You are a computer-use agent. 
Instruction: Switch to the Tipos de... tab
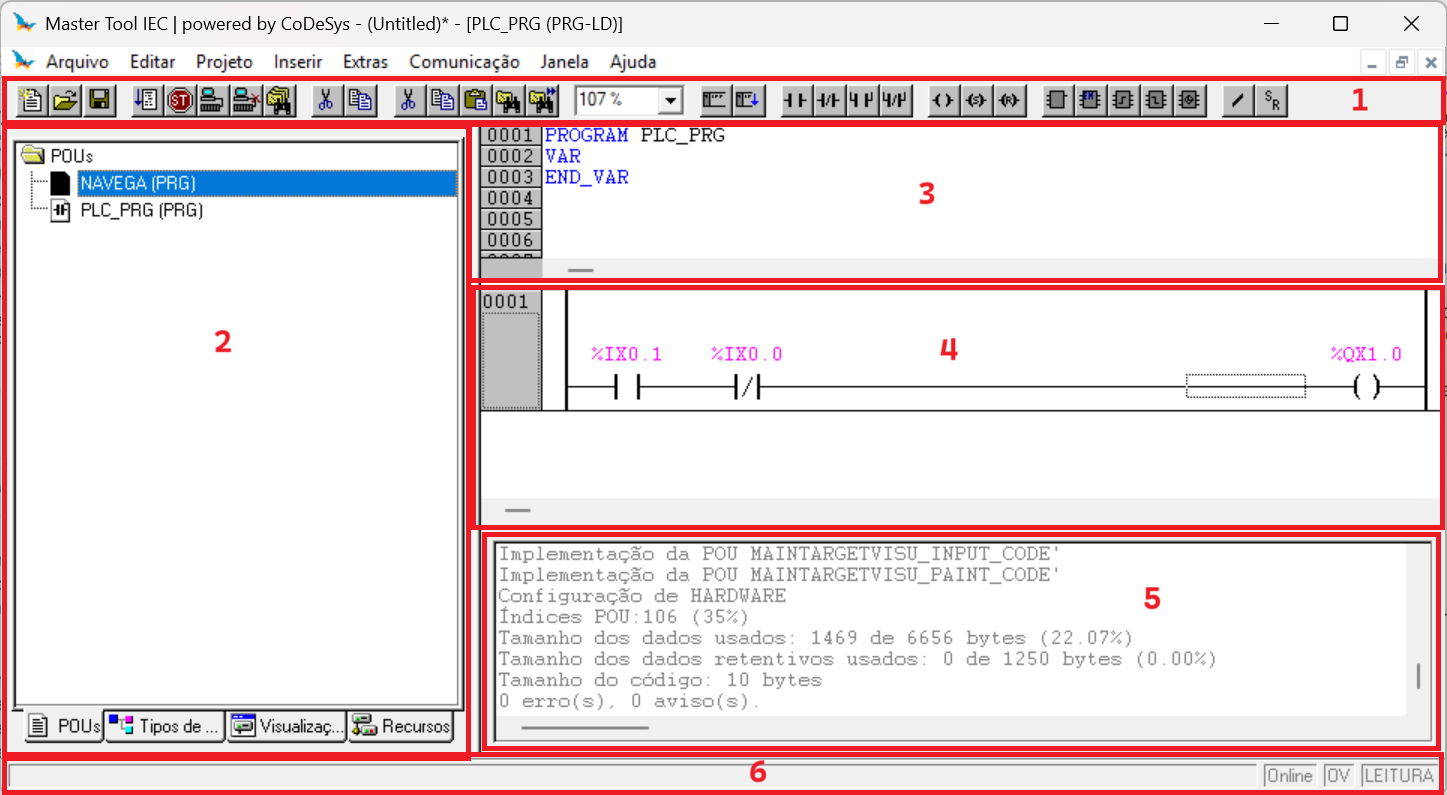click(165, 726)
